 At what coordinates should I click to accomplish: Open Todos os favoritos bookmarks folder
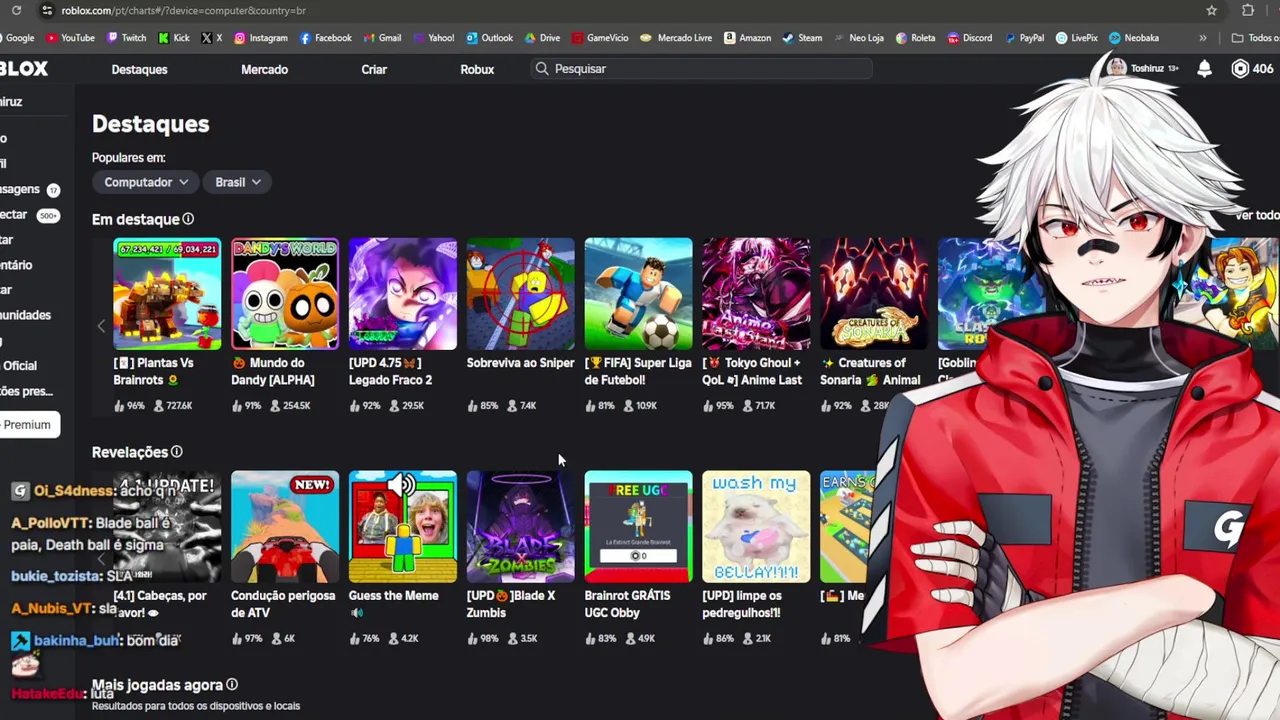(x=1255, y=38)
